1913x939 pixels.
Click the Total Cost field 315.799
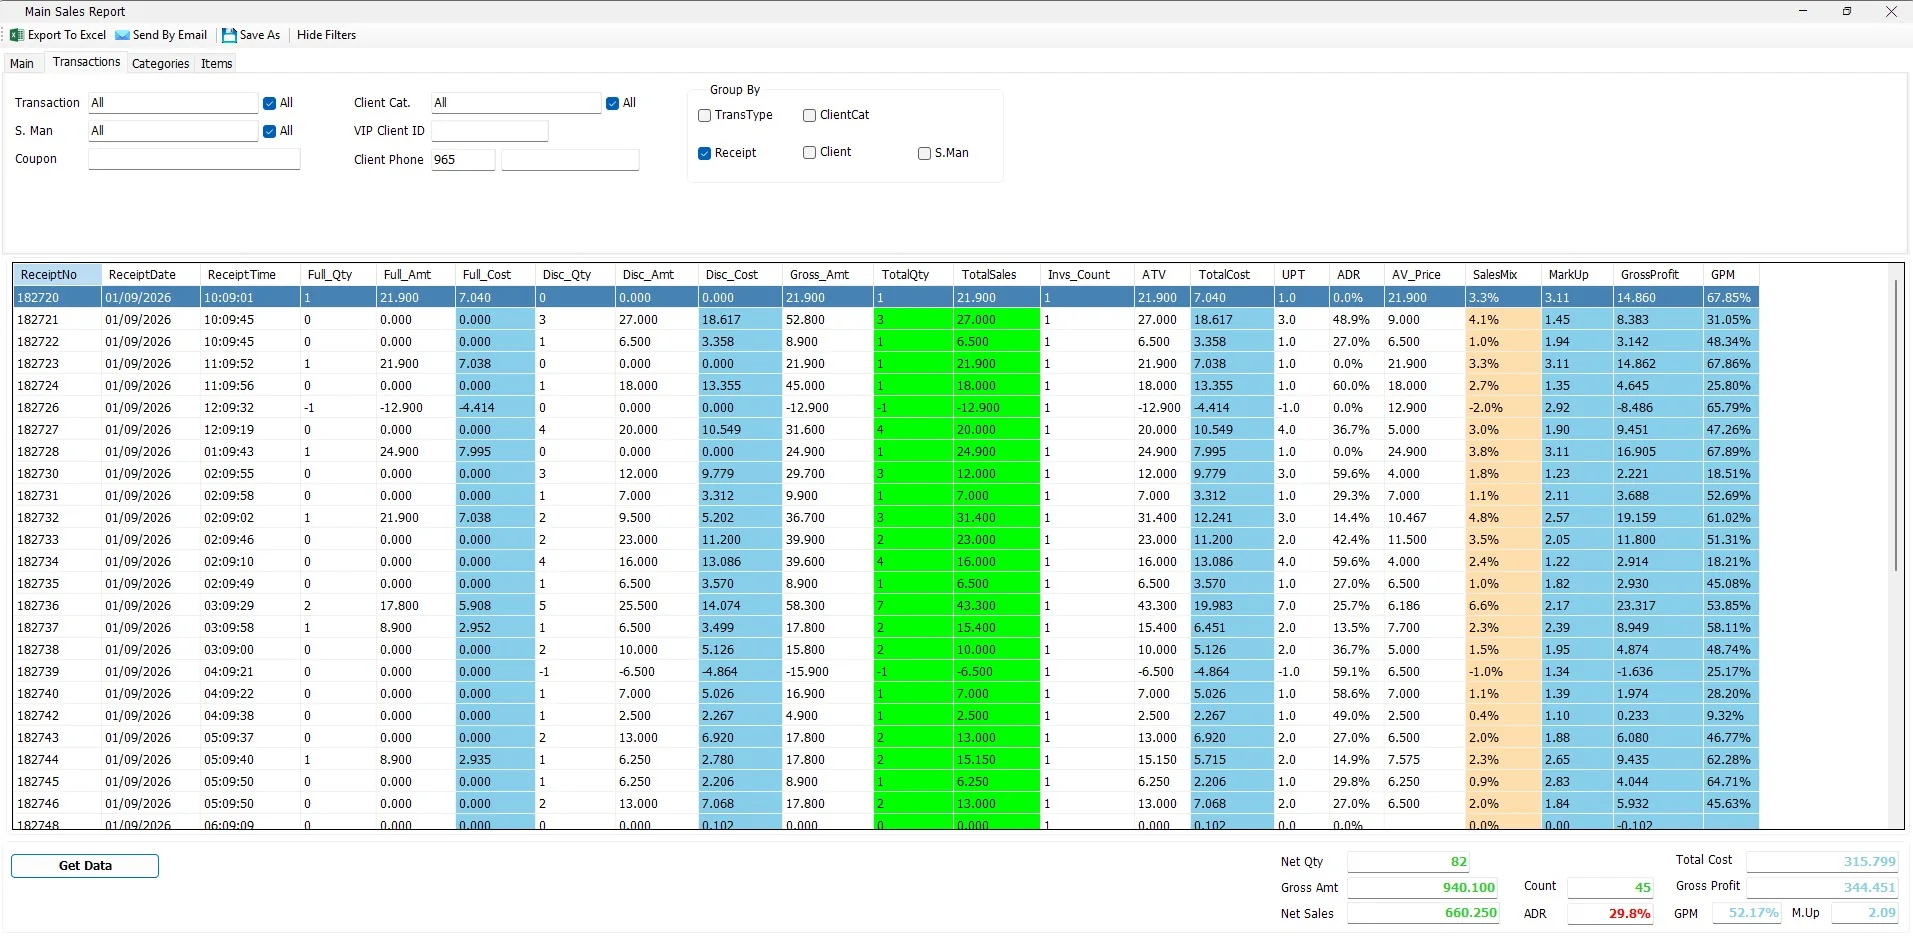tap(1822, 862)
